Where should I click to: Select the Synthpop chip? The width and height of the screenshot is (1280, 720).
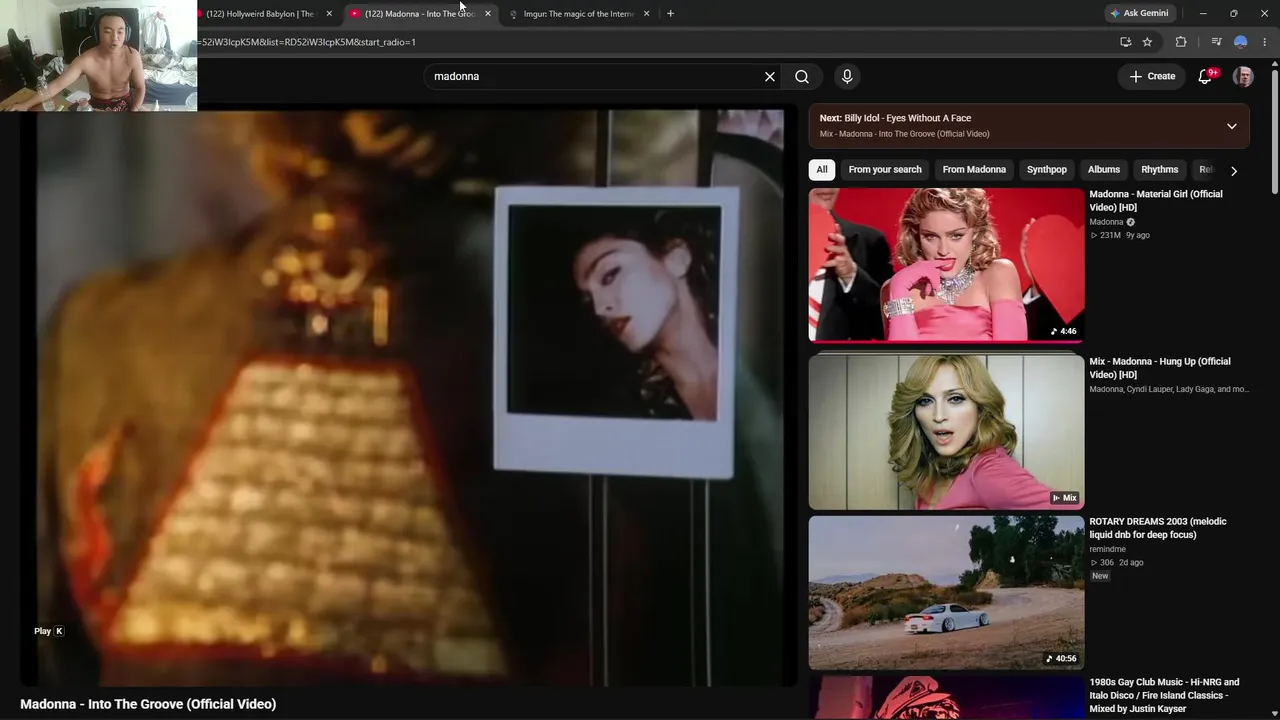click(x=1047, y=170)
